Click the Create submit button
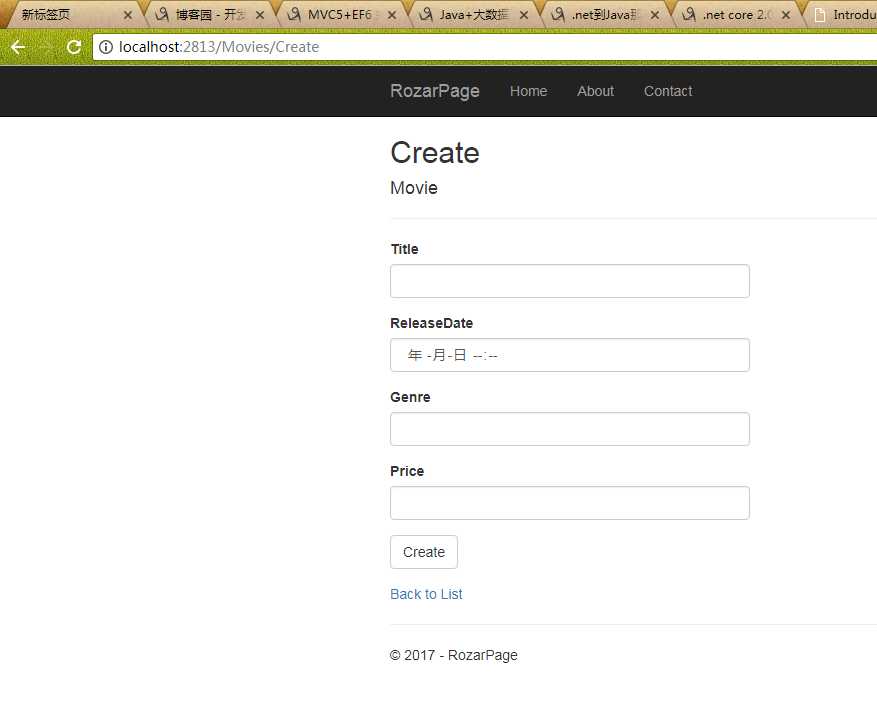 tap(424, 552)
